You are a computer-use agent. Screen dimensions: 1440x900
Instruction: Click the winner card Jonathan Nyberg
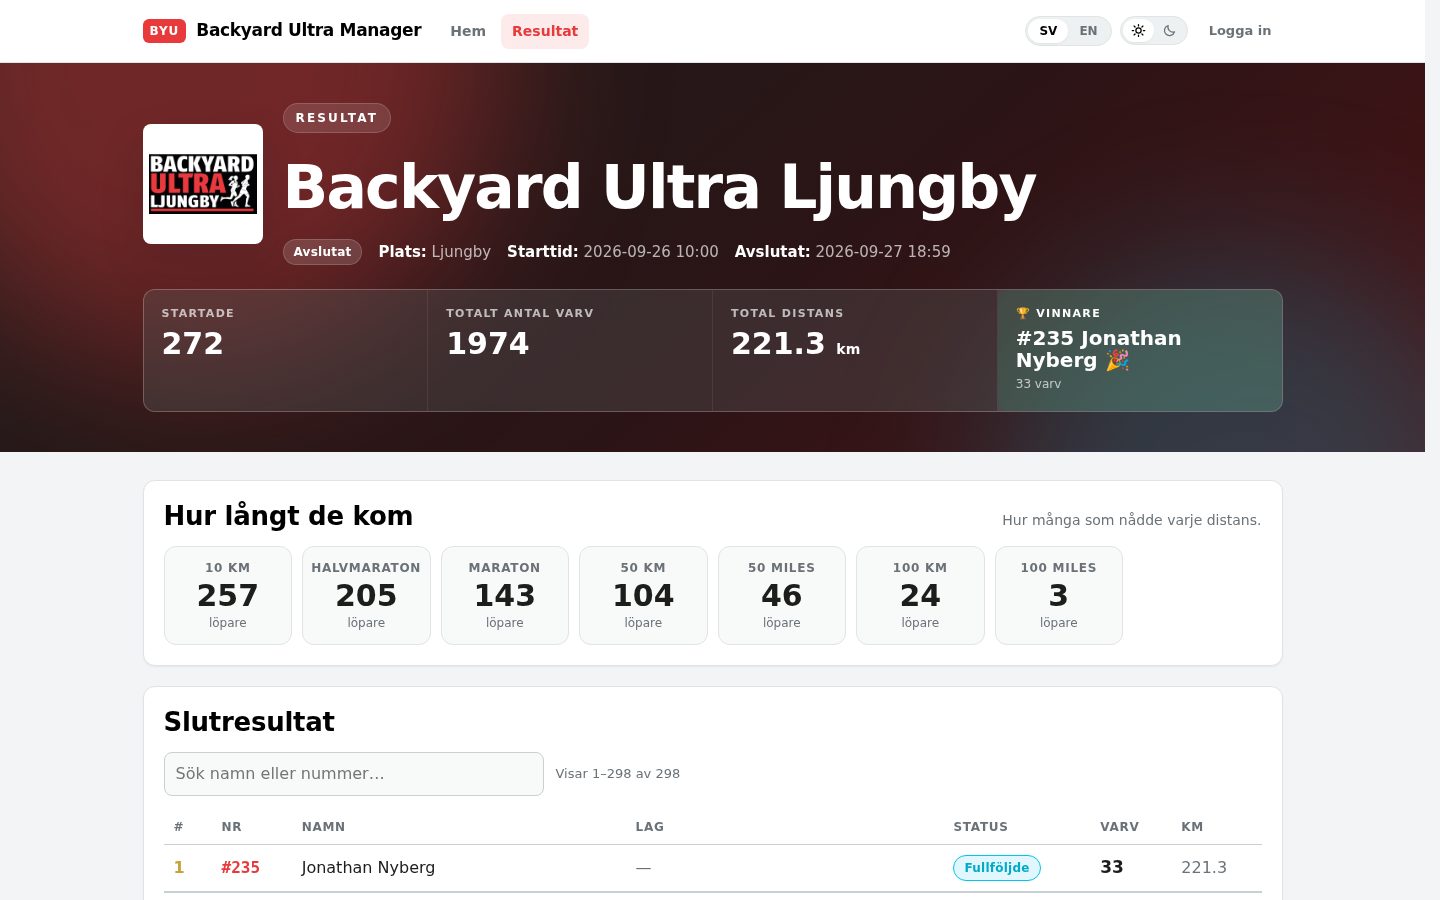[1140, 350]
